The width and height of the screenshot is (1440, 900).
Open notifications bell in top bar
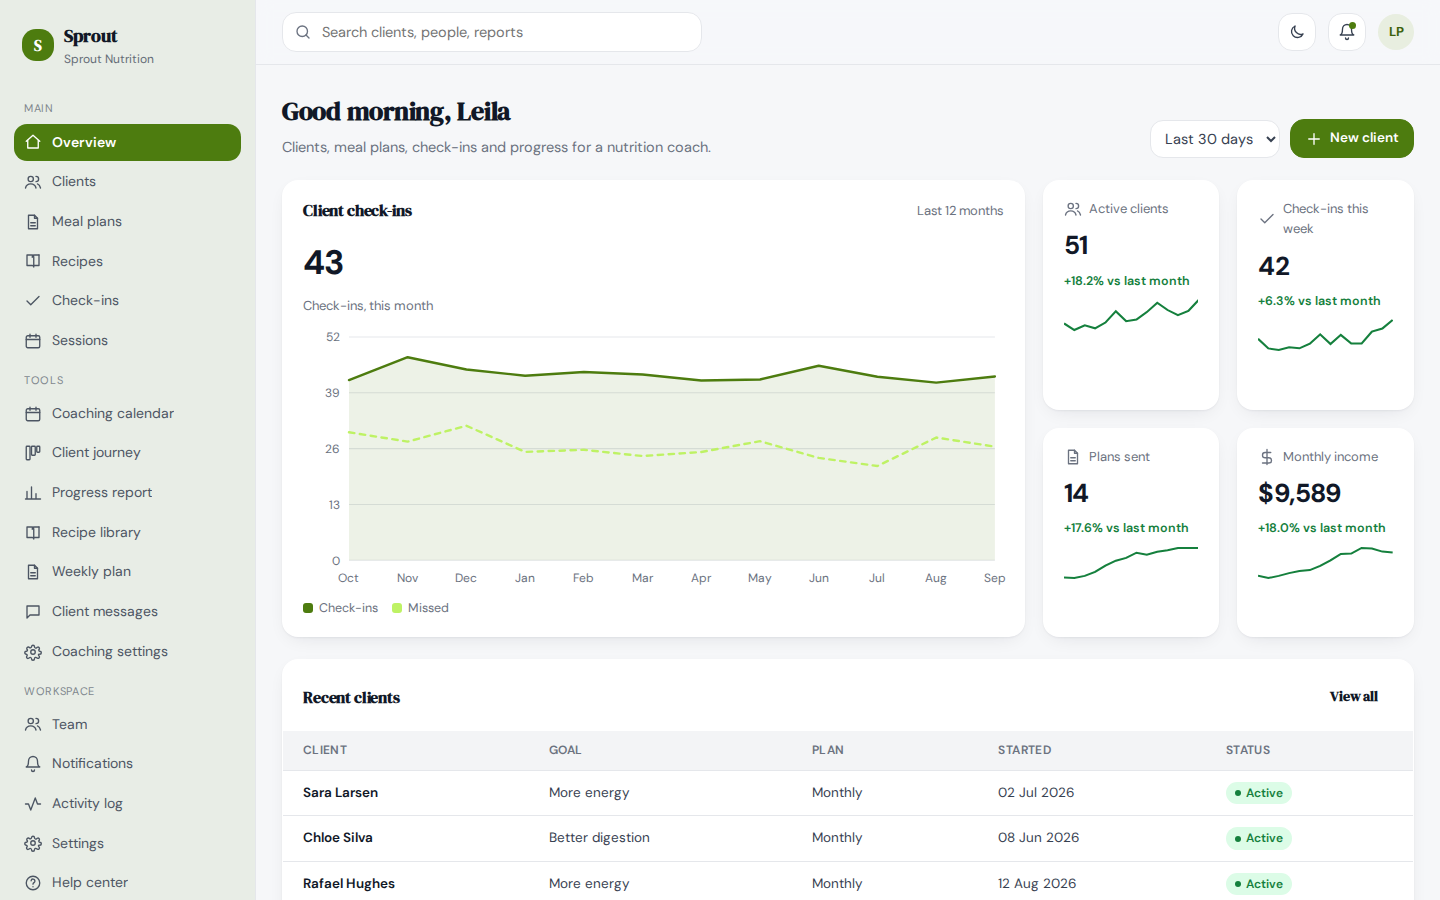tap(1347, 32)
